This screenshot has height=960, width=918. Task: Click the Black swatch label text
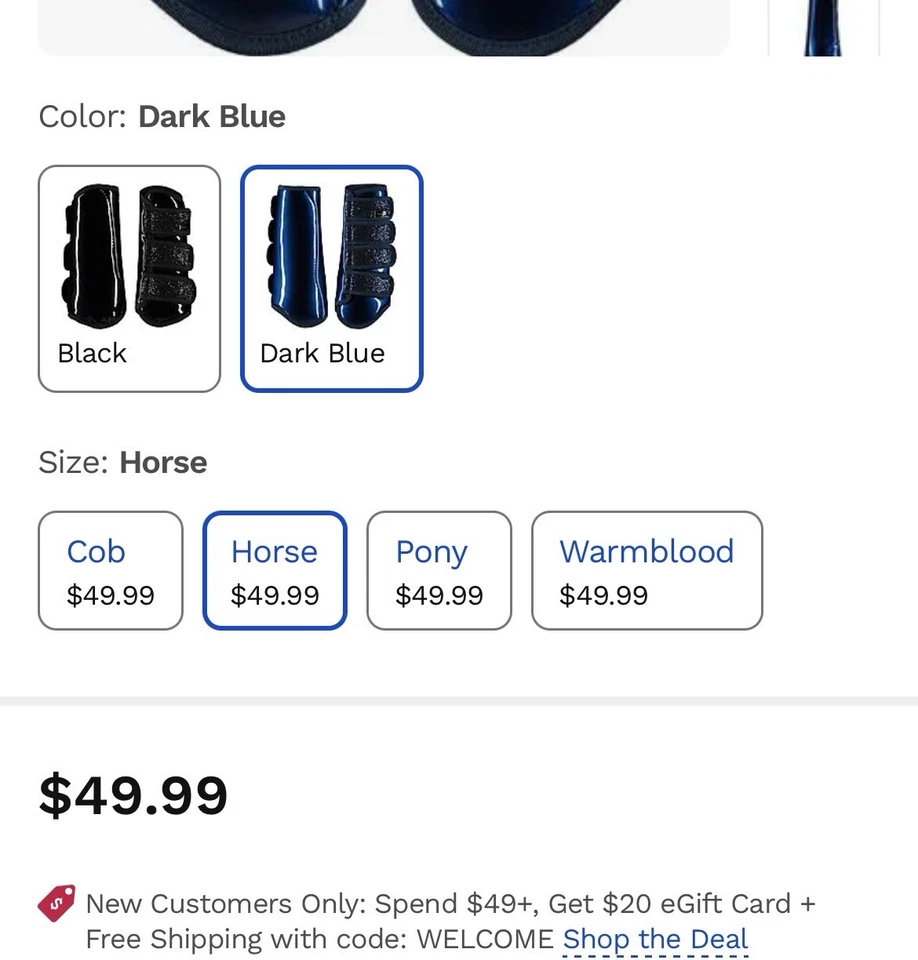[91, 353]
